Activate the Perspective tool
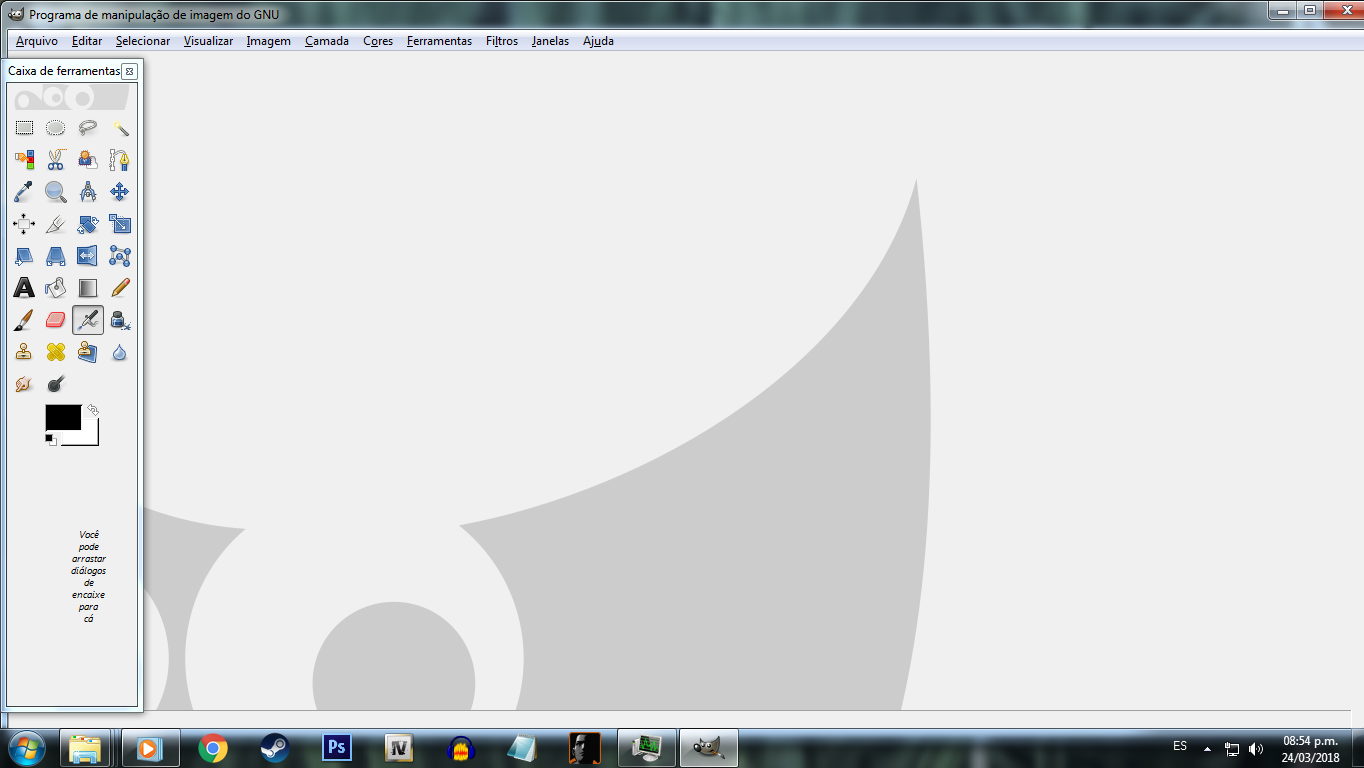 click(x=56, y=256)
